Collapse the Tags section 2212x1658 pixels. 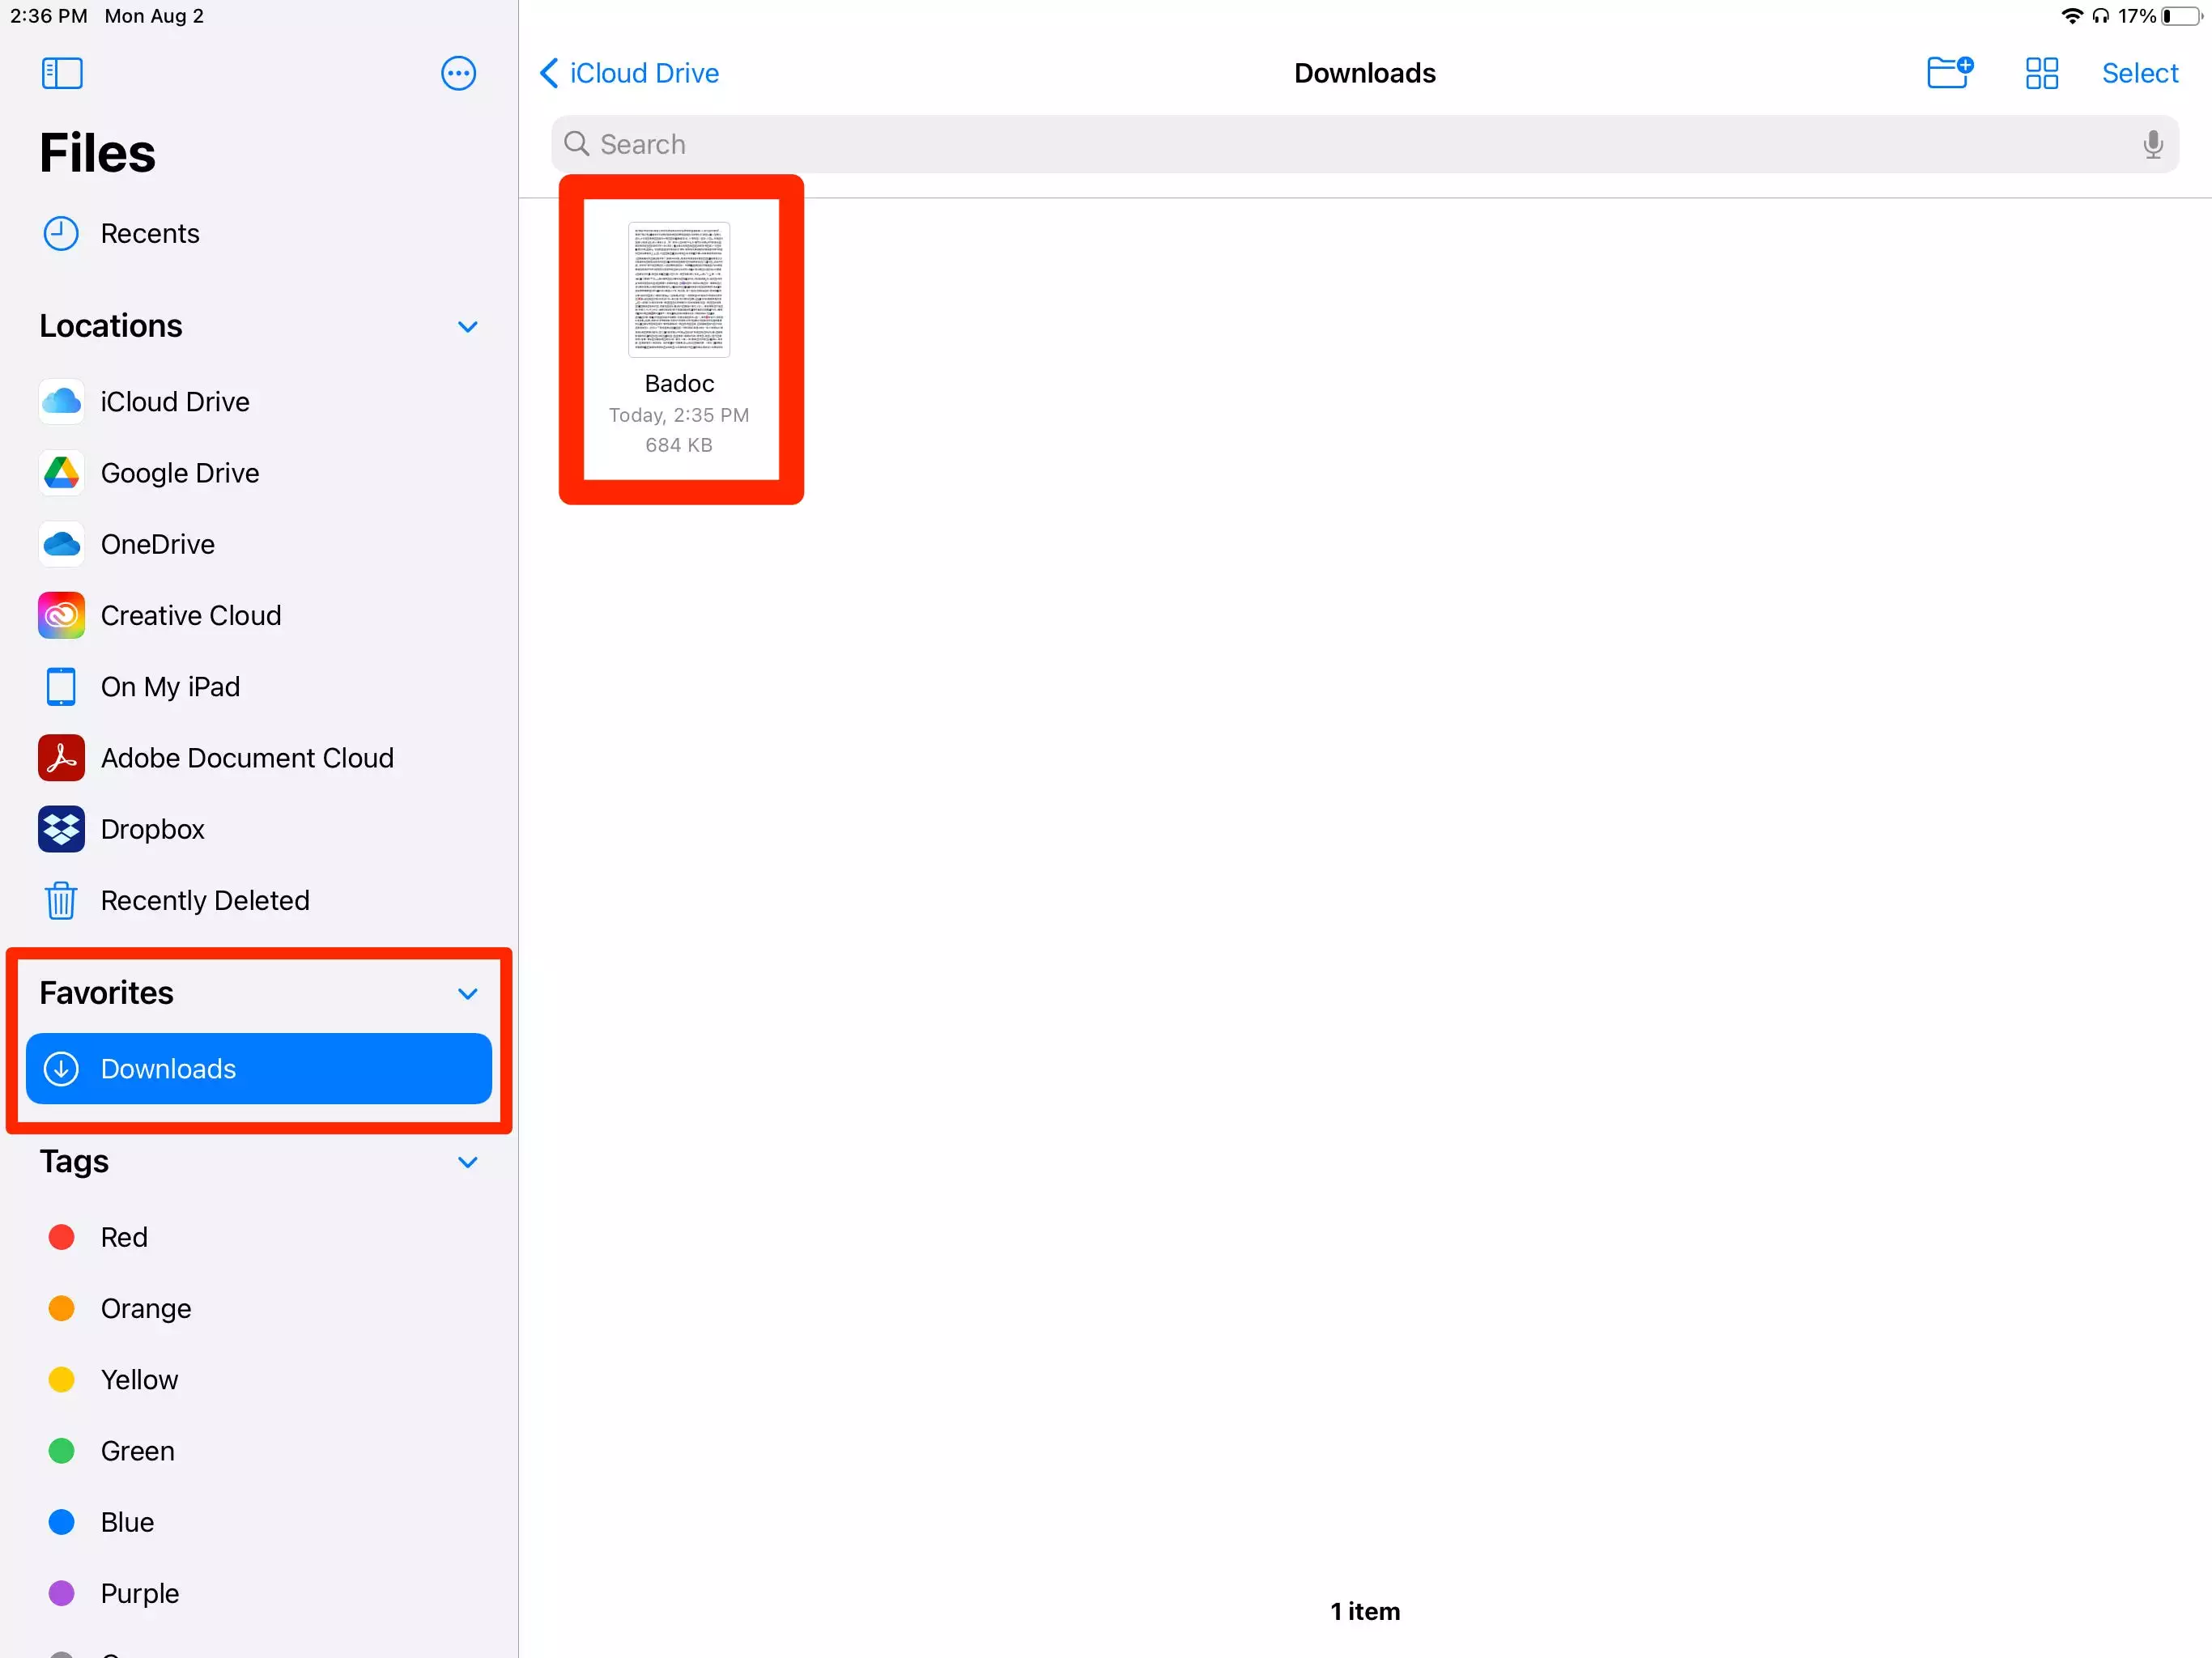point(467,1162)
